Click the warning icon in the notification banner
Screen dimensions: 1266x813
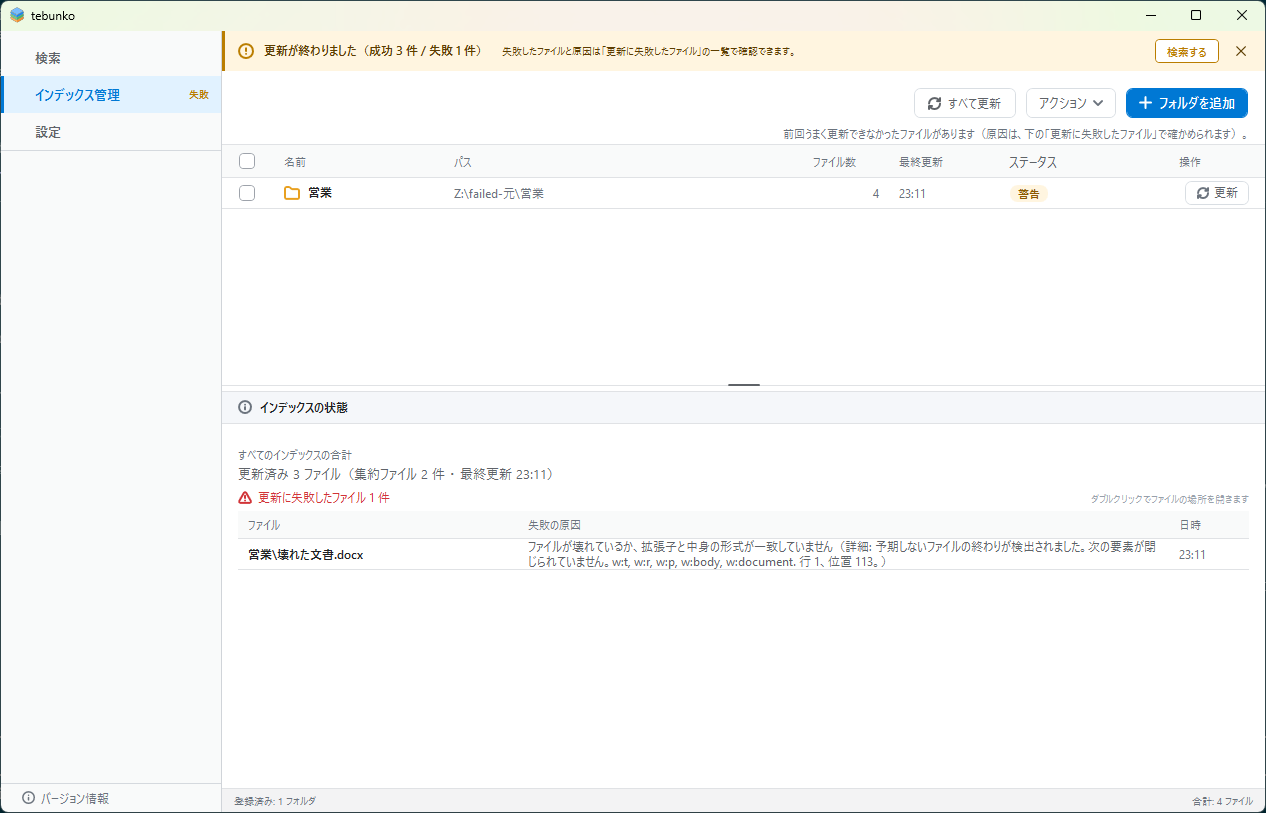click(246, 51)
